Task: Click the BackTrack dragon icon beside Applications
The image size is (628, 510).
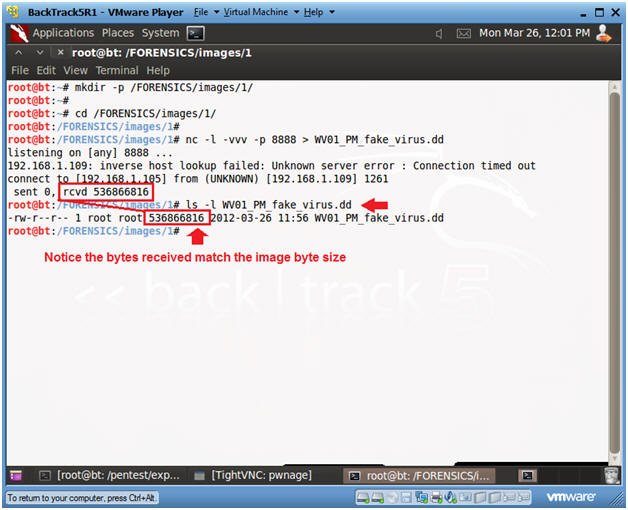Action: pos(19,33)
